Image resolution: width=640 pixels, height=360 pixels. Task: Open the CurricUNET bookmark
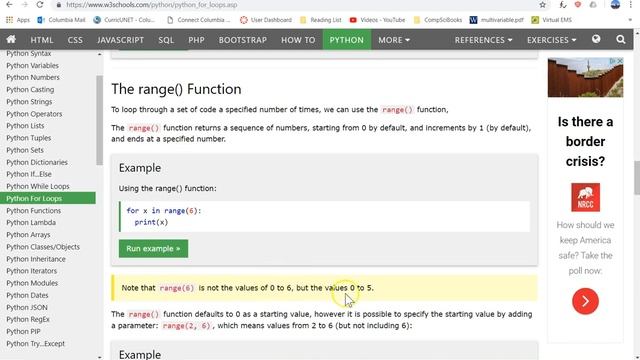click(x=124, y=20)
